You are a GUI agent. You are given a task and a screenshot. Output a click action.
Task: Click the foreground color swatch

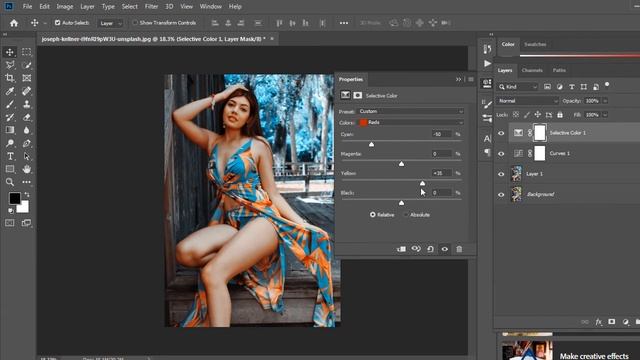tap(15, 198)
